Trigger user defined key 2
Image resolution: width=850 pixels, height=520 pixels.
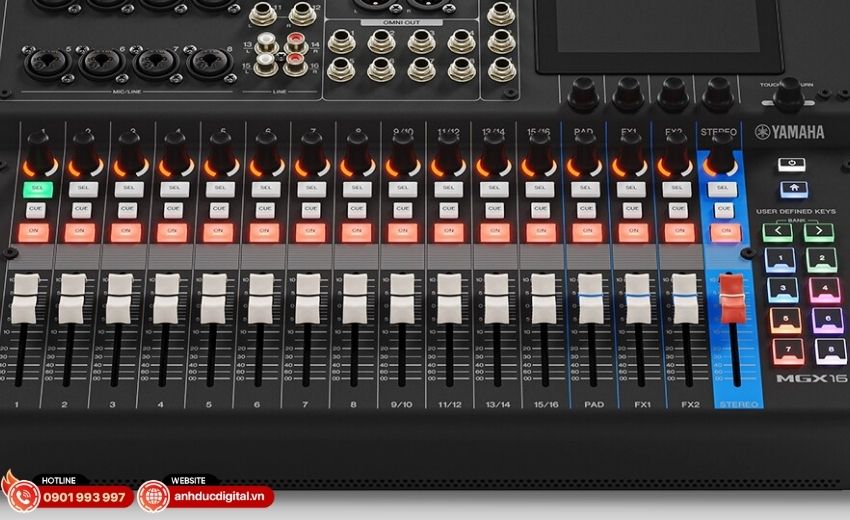point(822,259)
